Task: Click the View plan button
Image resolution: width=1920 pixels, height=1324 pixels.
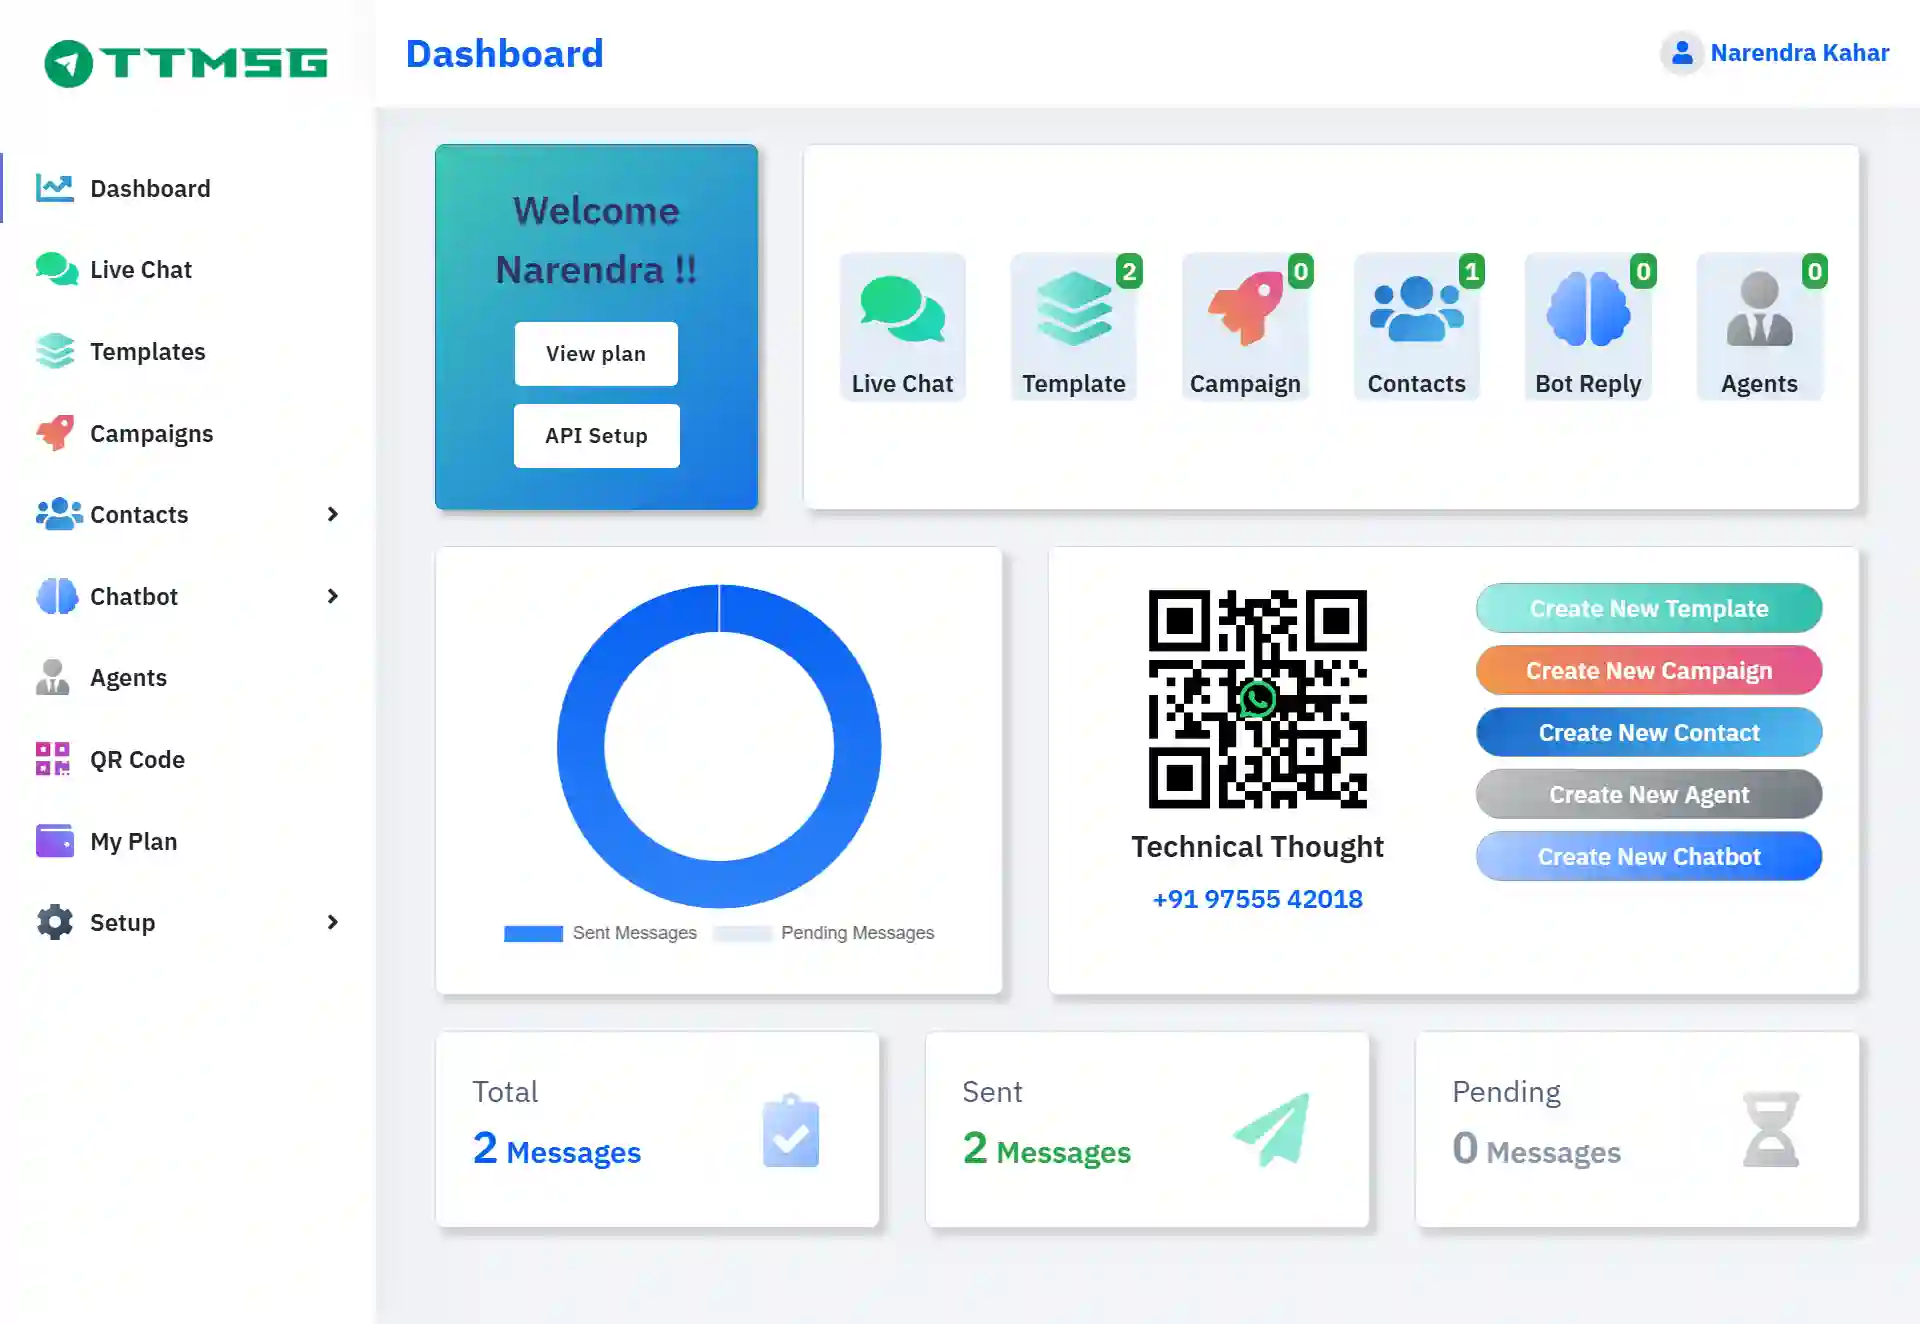Action: pyautogui.click(x=596, y=354)
